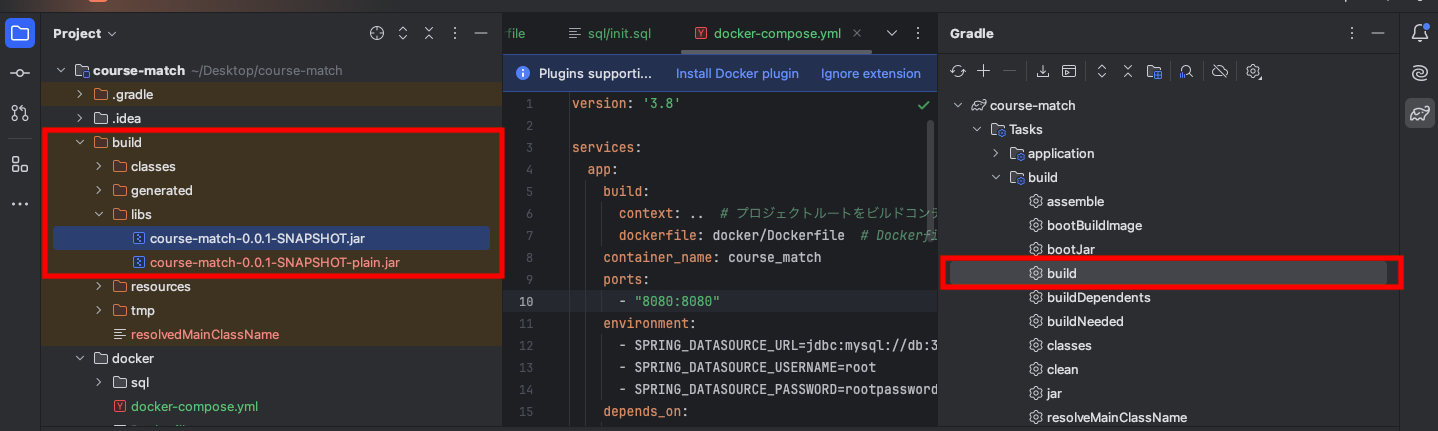Expand the .gradle folder
The width and height of the screenshot is (1438, 431).
pos(80,95)
